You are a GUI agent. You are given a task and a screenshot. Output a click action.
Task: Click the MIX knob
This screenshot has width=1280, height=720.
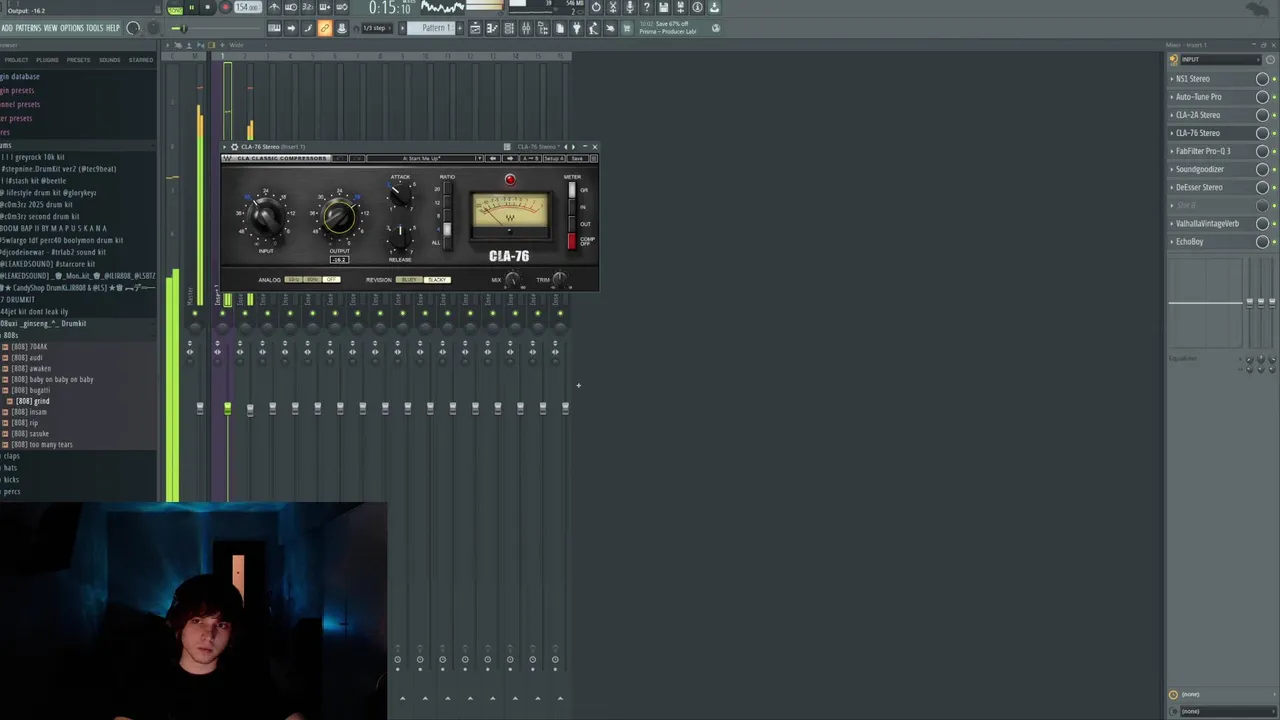click(x=512, y=279)
